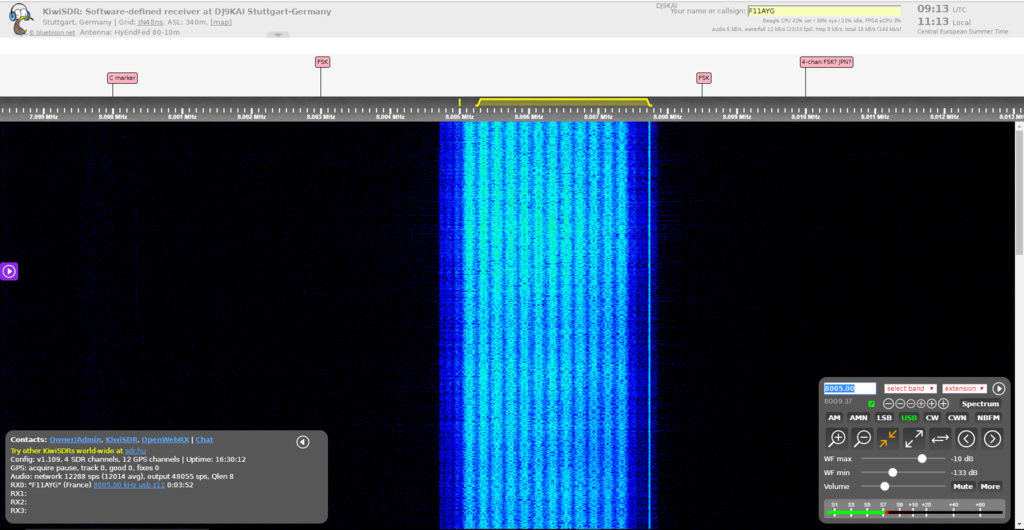Screen dimensions: 1024x530
Task: Click the JN48ns grid locator link
Action: pyautogui.click(x=151, y=22)
